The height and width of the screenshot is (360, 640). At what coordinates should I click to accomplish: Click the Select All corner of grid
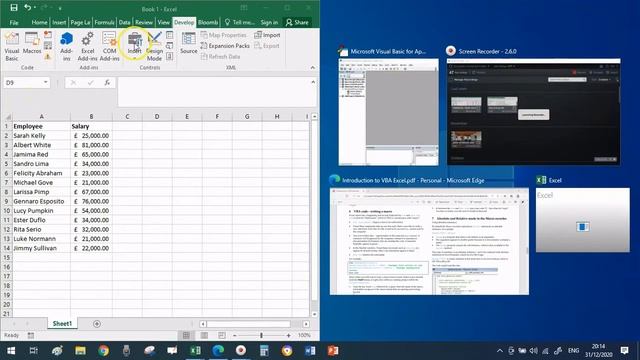[x=7, y=117]
